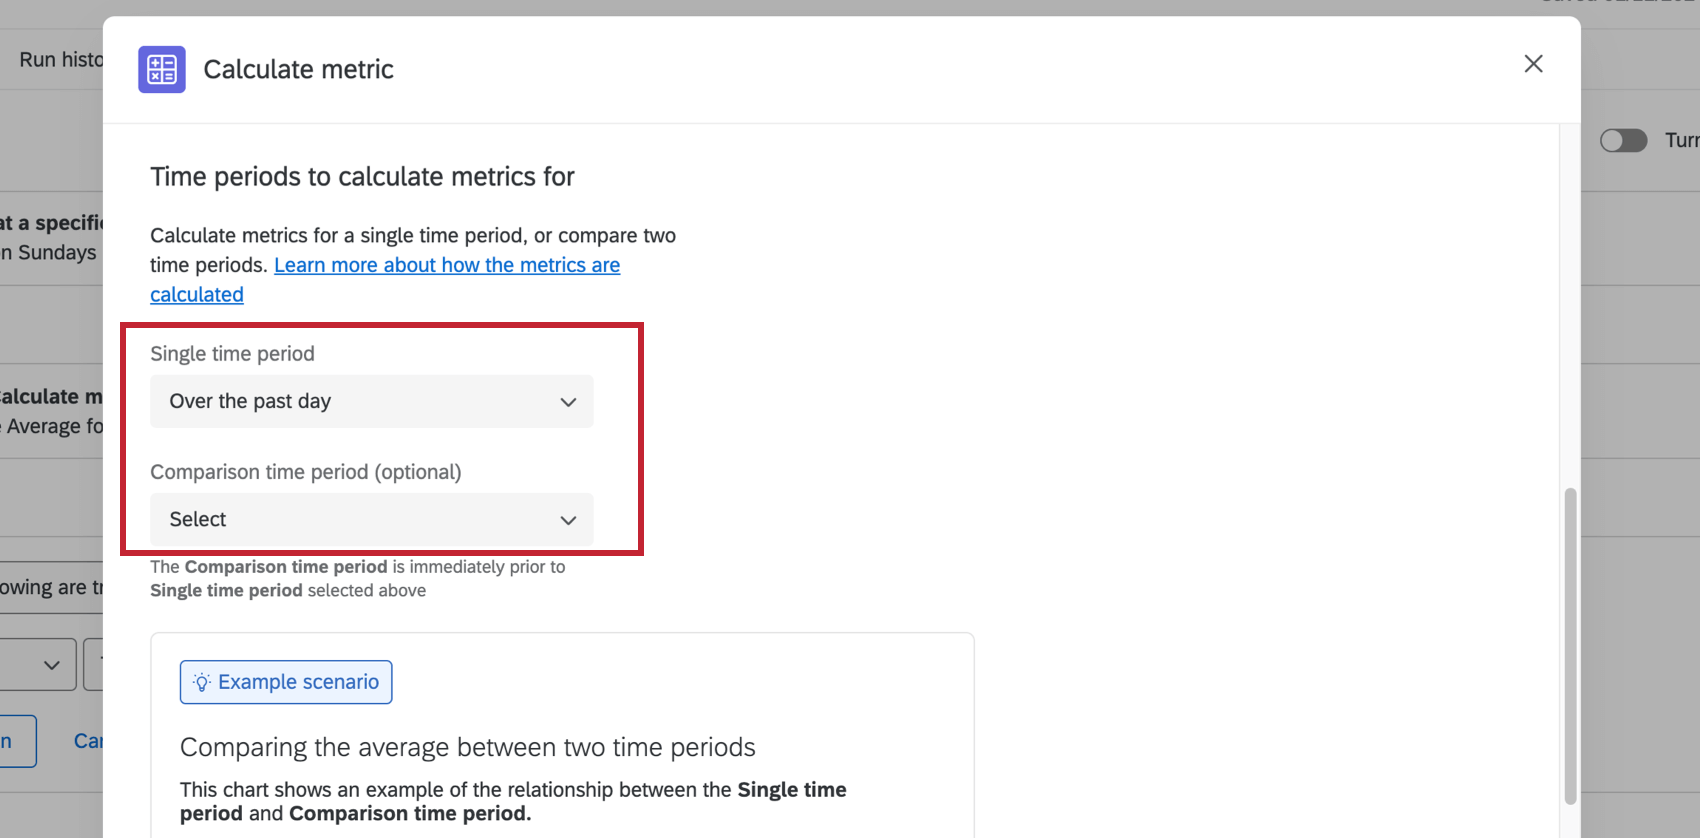Screen dimensions: 1700x838
Task: Click the chevron on the Comparison "Select" field
Action: [568, 520]
